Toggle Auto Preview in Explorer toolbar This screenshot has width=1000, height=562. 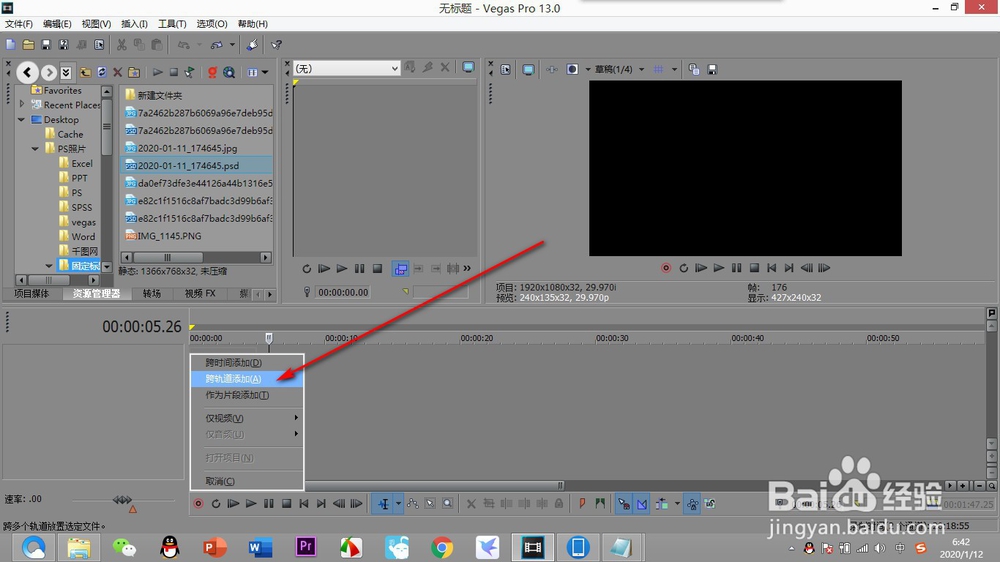coord(189,72)
